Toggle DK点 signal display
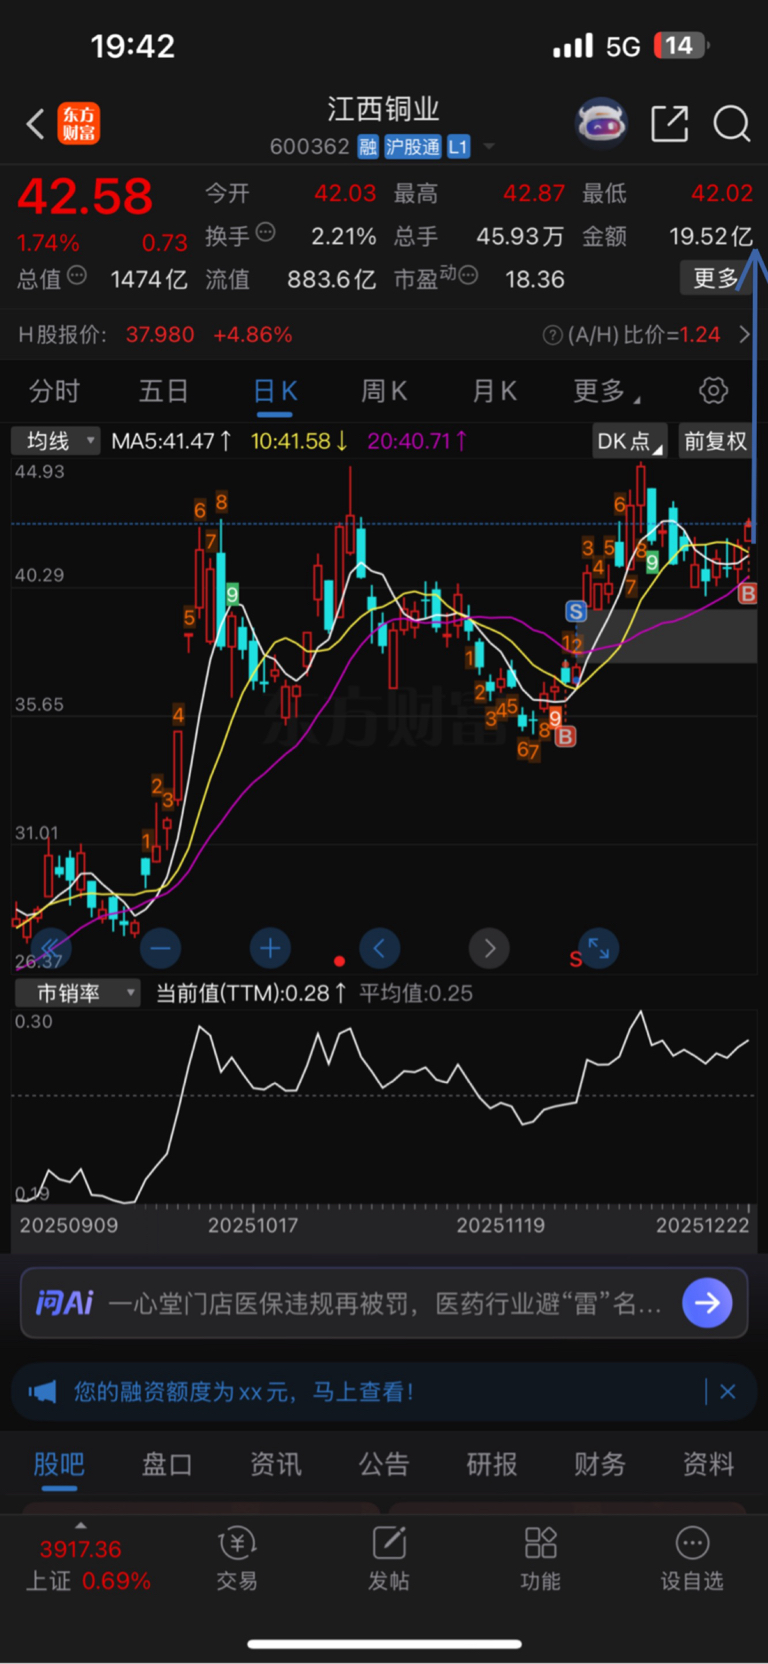 630,441
